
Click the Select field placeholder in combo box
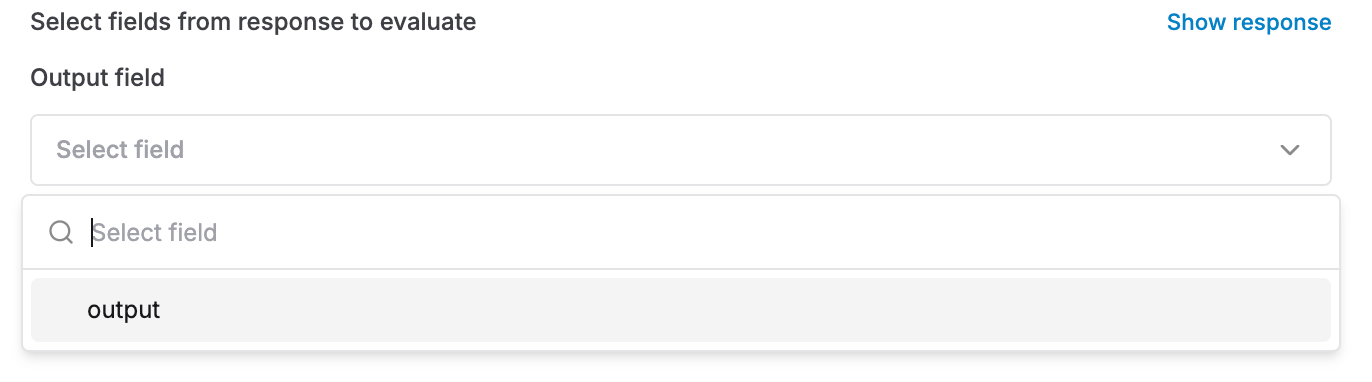point(120,150)
